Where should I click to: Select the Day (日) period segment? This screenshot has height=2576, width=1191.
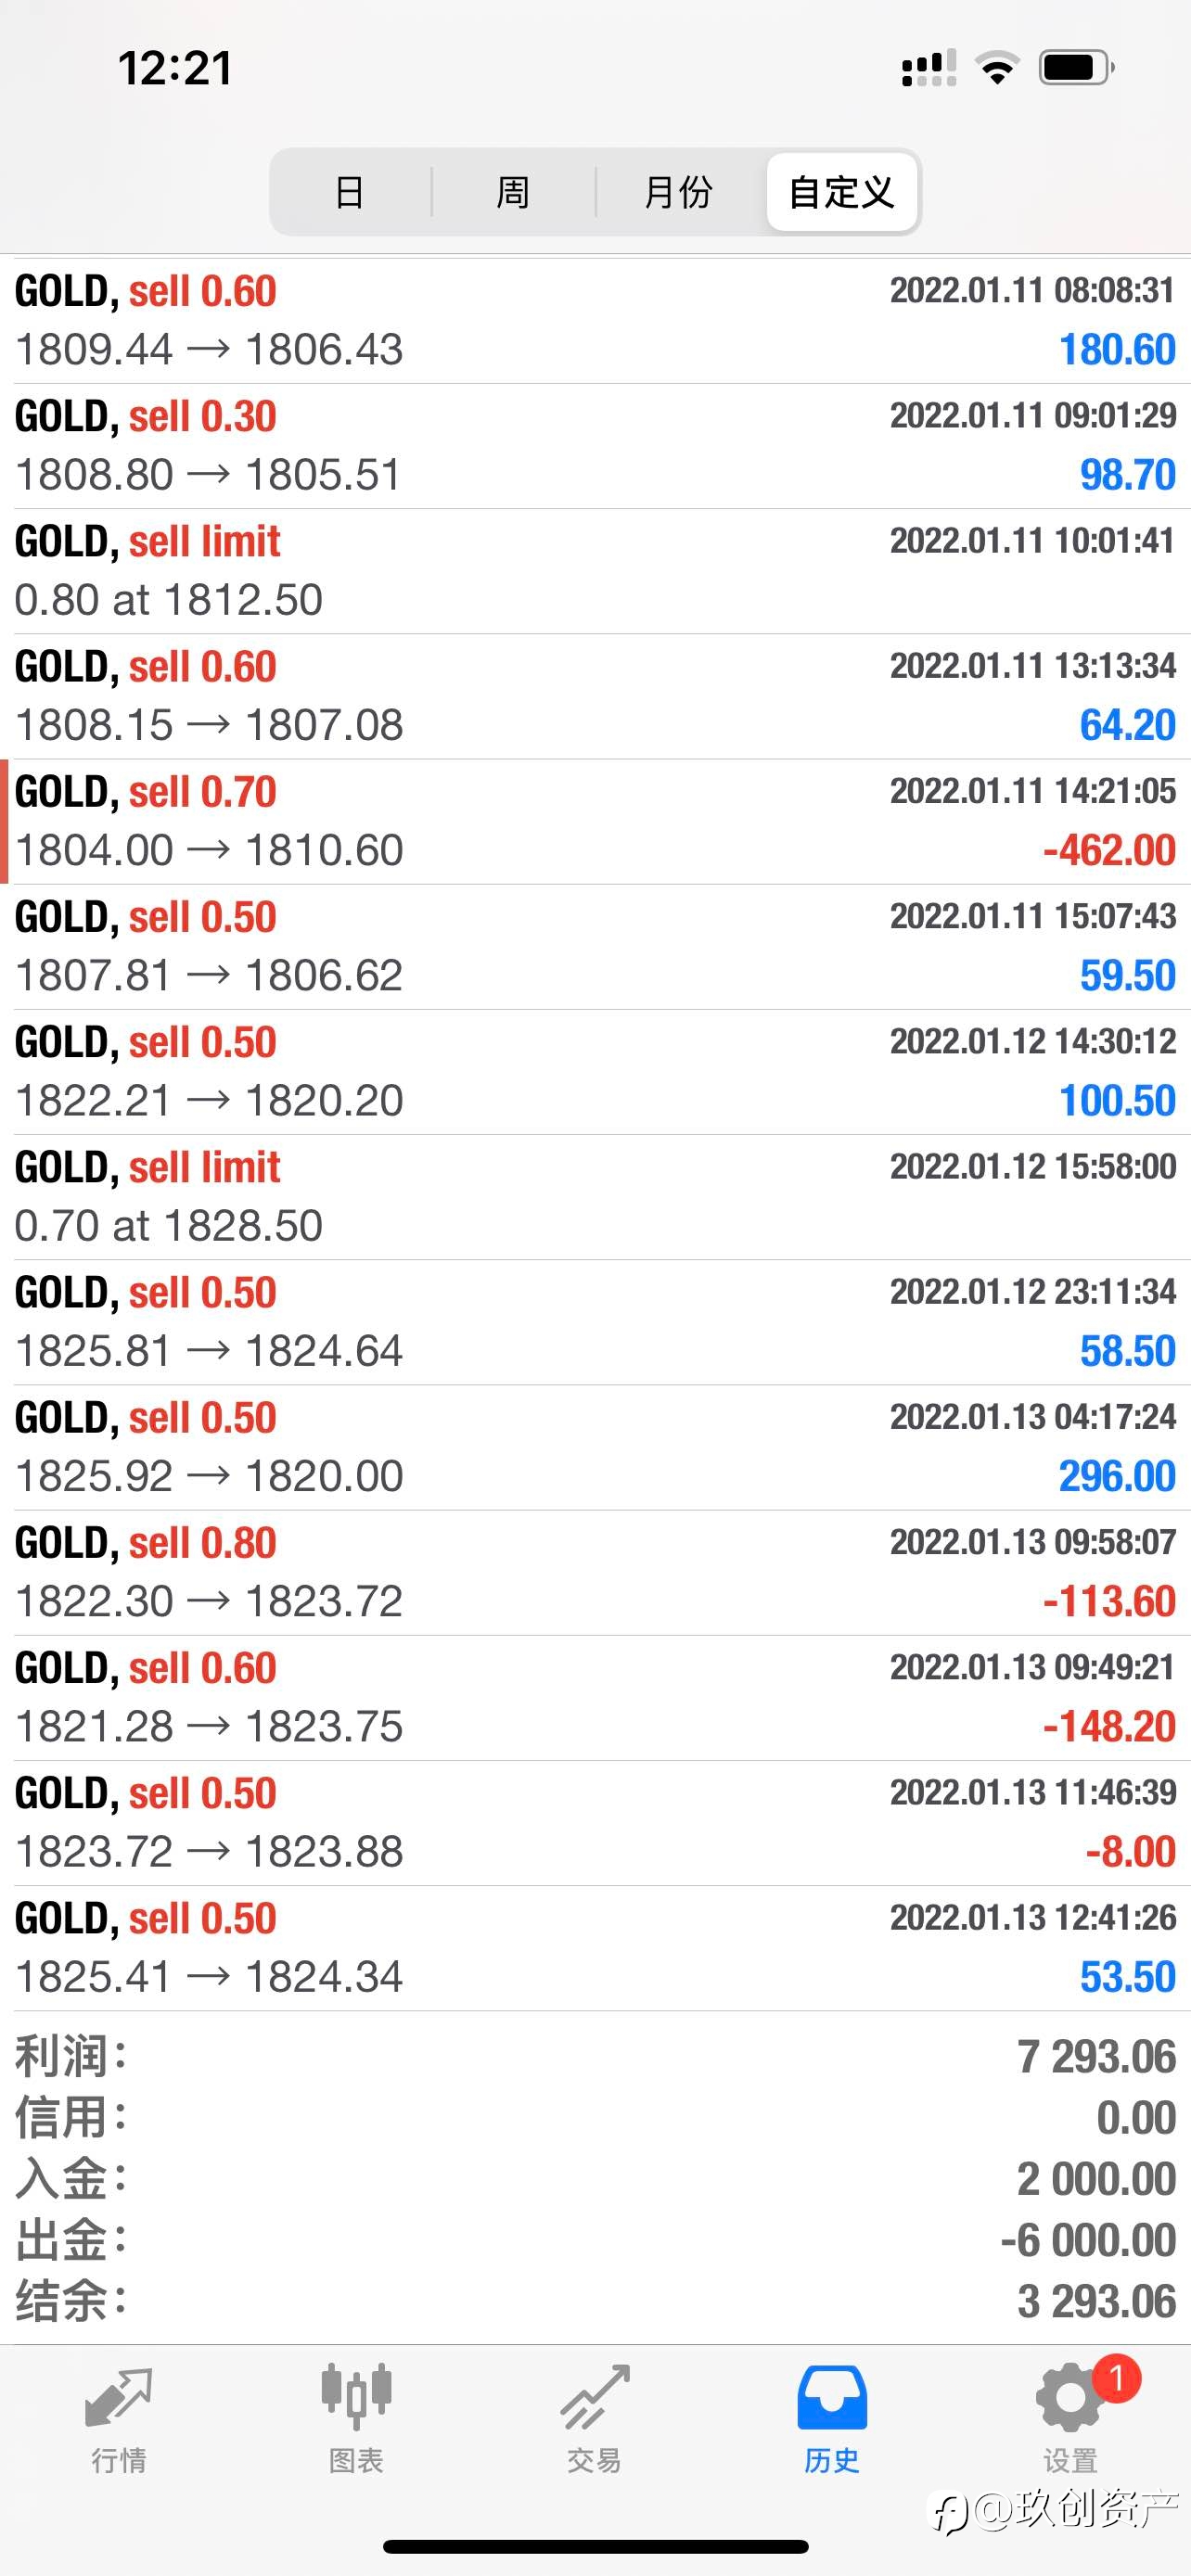tap(349, 192)
